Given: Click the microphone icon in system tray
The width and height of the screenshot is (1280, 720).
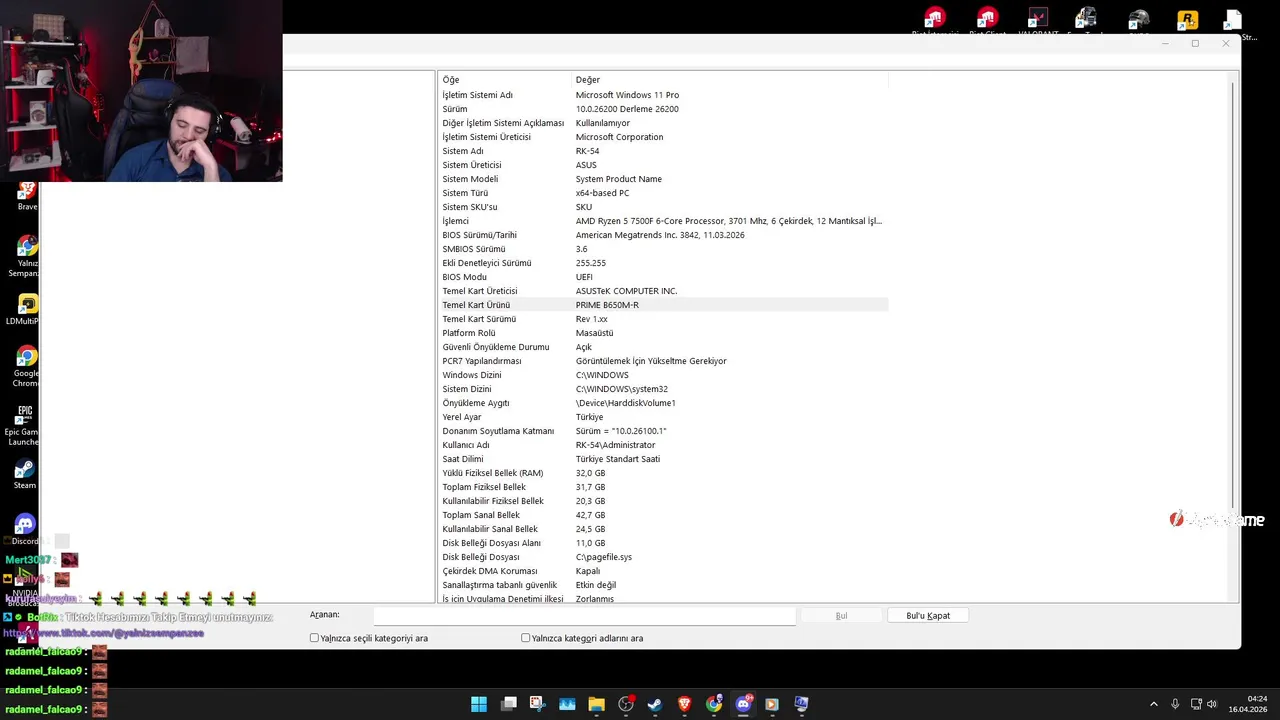Looking at the screenshot, I should tap(1175, 704).
